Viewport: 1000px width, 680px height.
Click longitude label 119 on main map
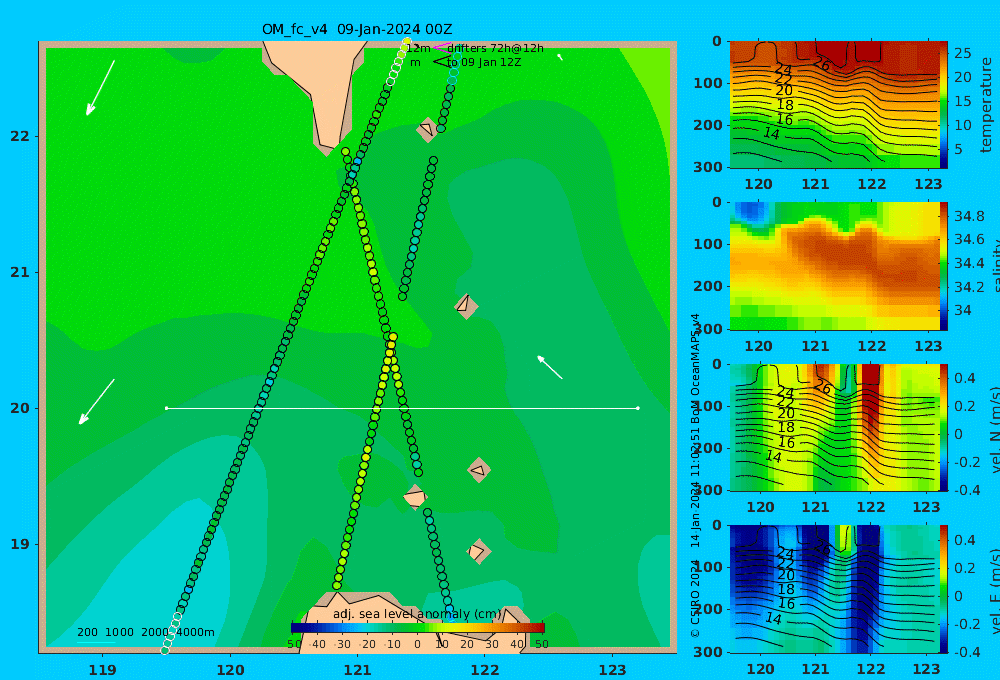(103, 670)
